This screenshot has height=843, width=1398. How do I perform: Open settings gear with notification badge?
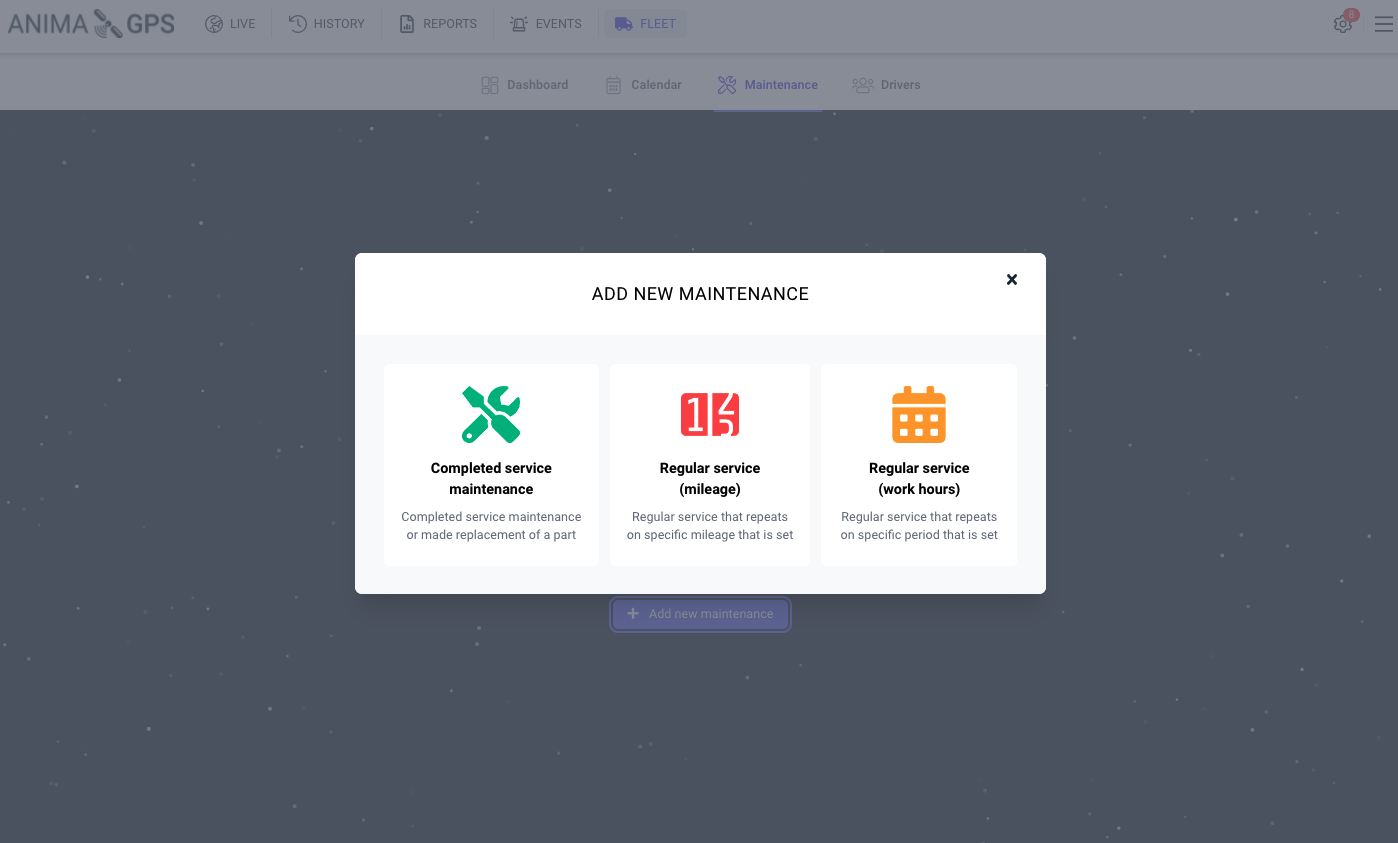coord(1343,24)
